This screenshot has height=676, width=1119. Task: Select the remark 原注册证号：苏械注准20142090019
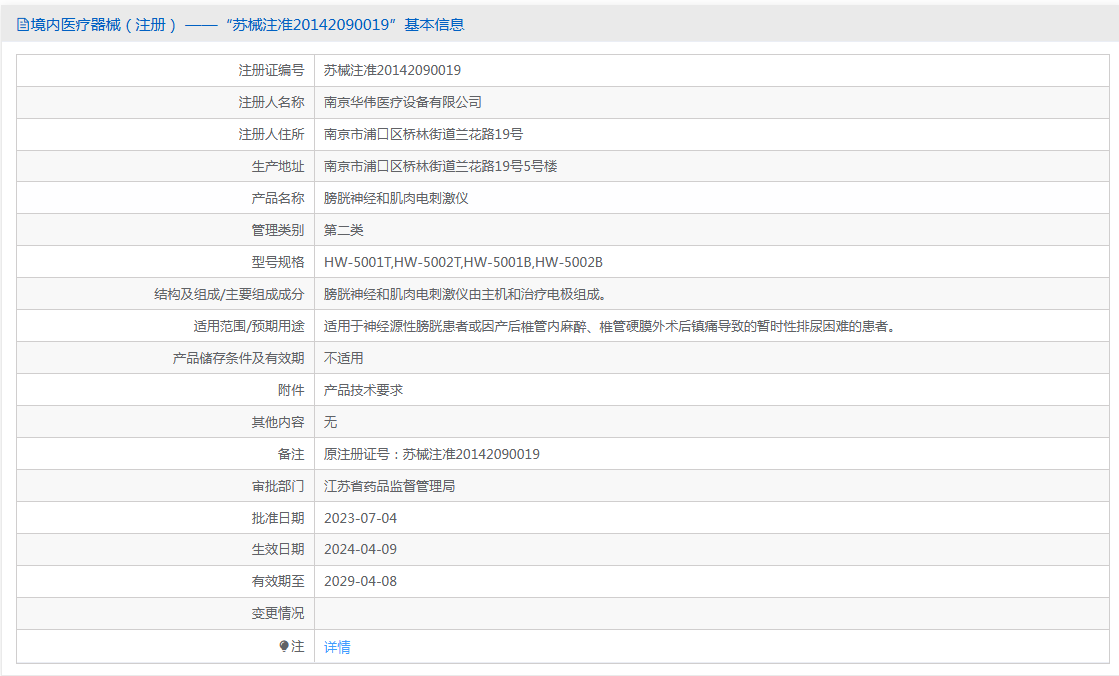pyautogui.click(x=432, y=454)
